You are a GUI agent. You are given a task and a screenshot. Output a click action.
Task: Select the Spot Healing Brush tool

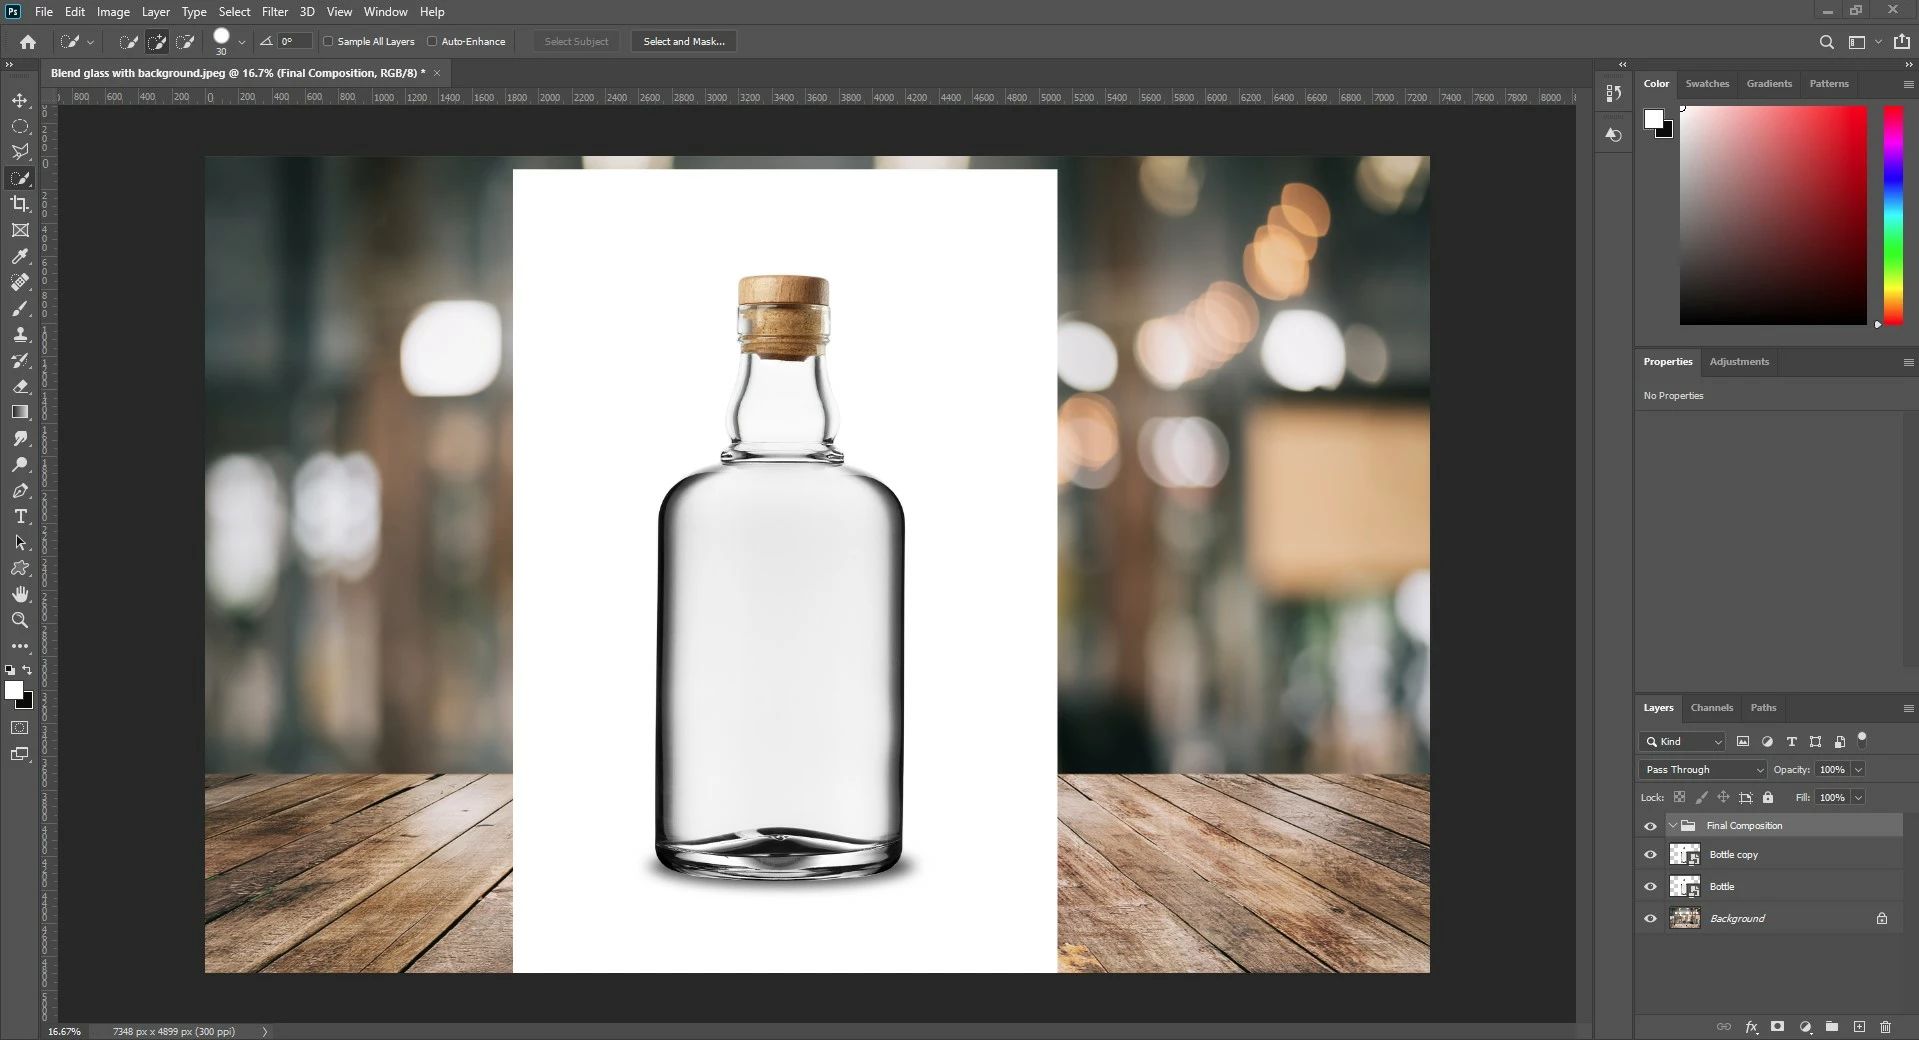[x=20, y=282]
